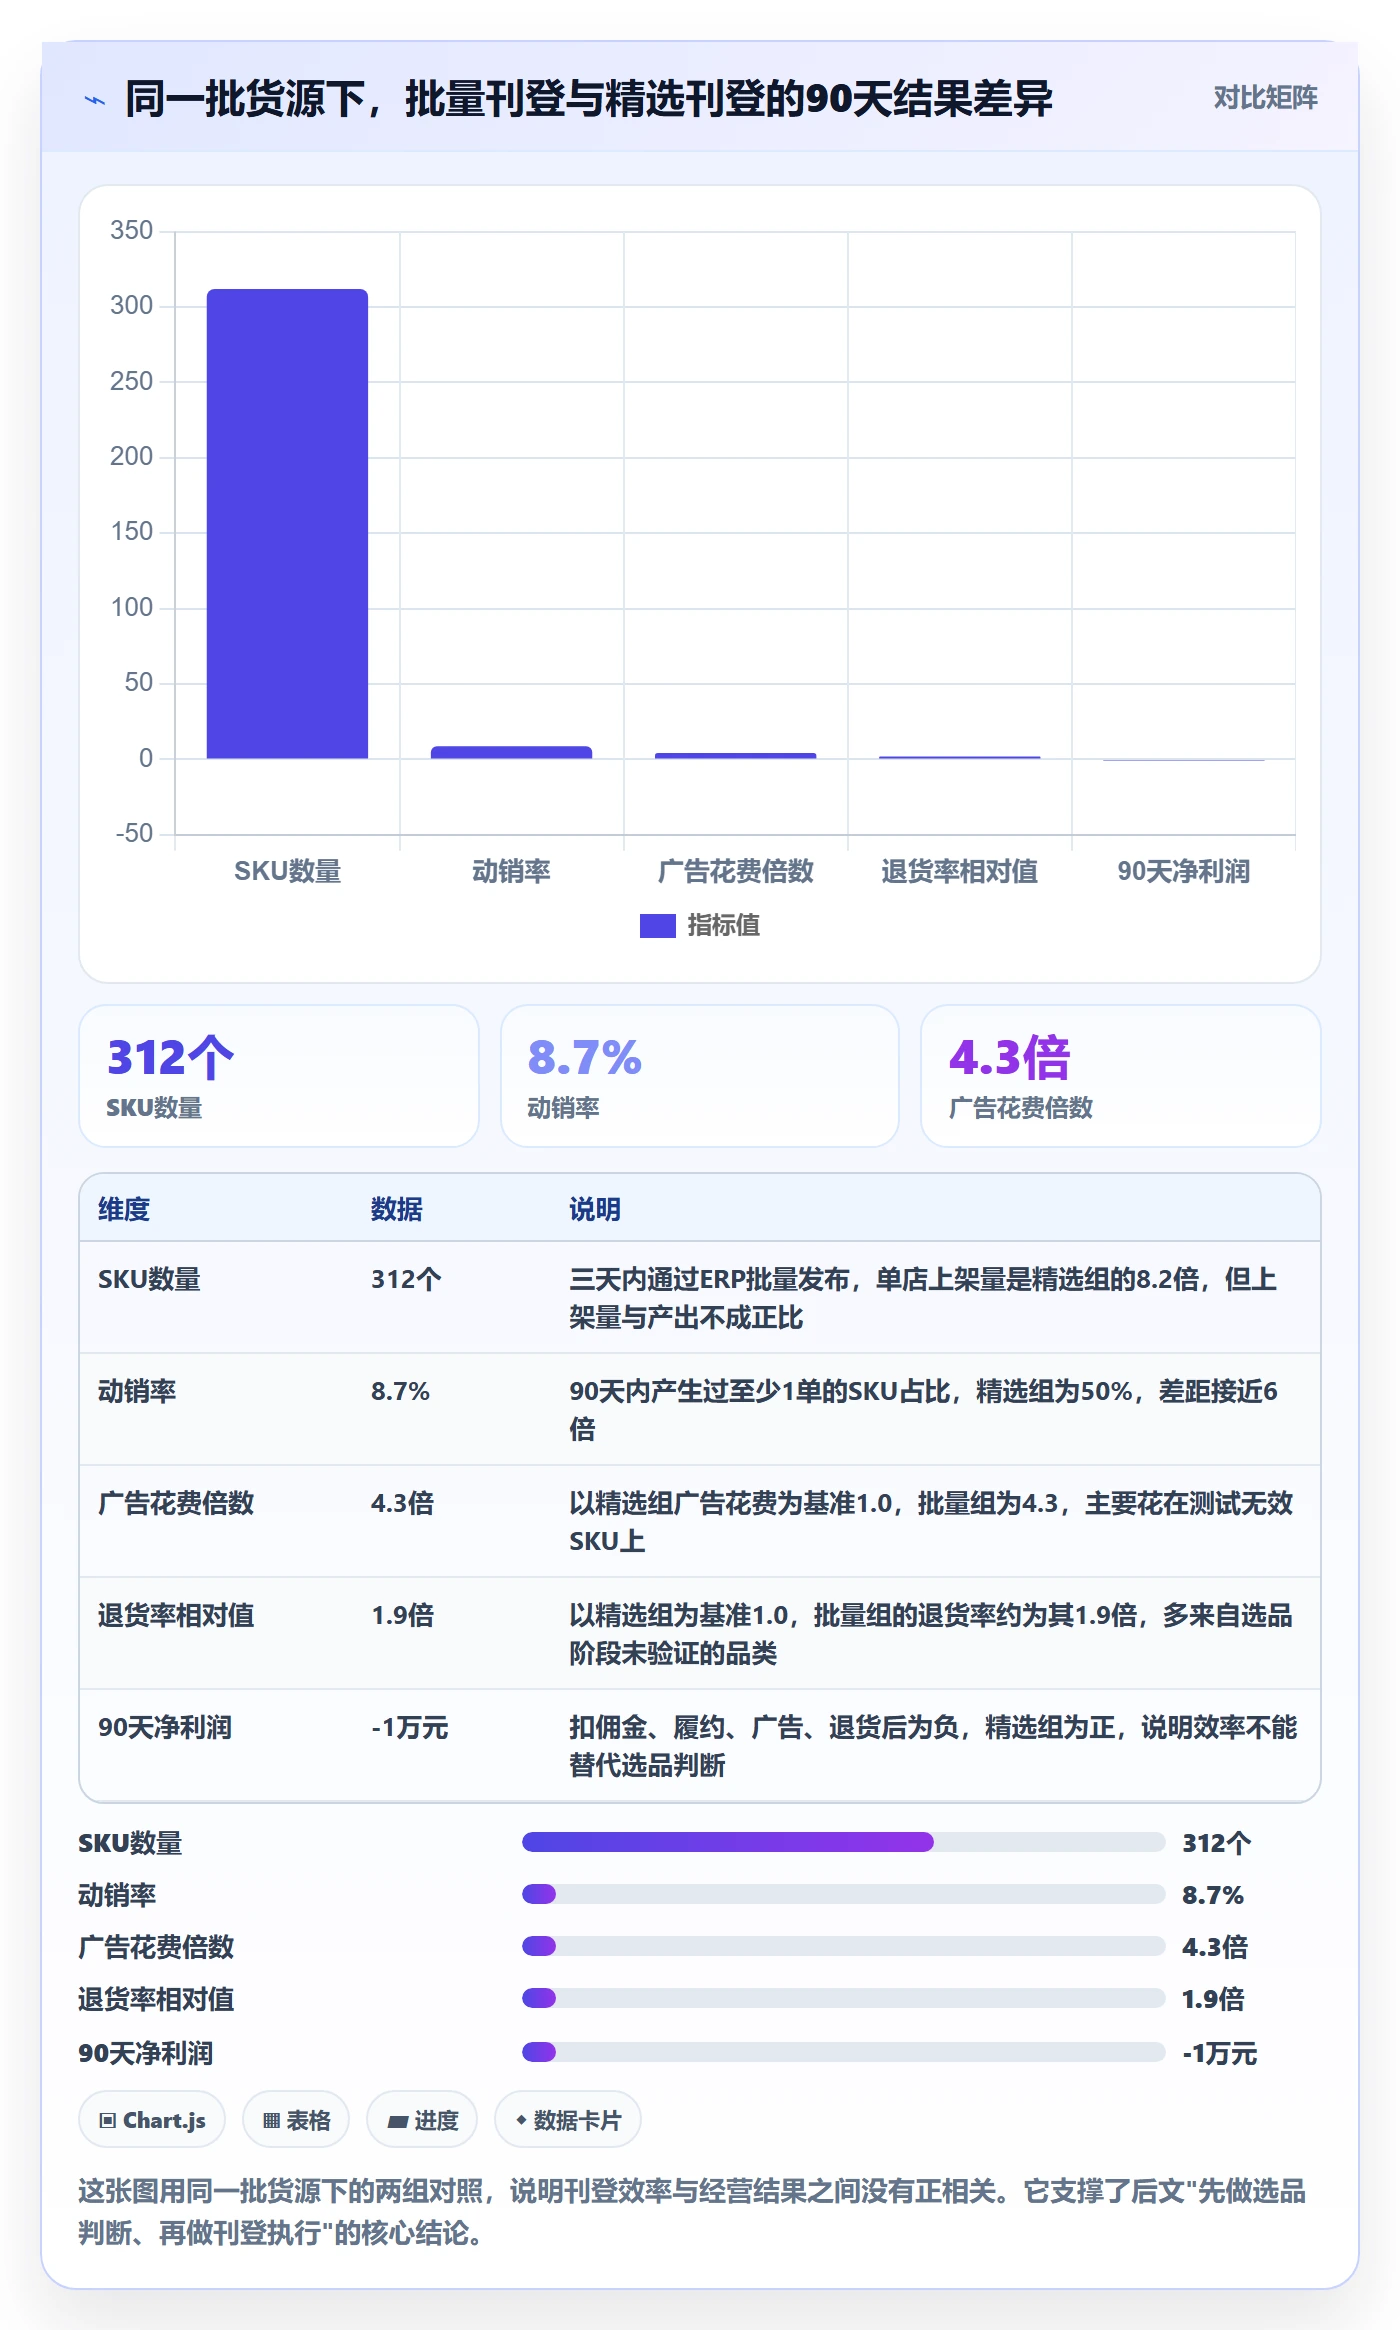
Task: Click the 广告花费倍数 bar in the chart
Action: tap(735, 755)
